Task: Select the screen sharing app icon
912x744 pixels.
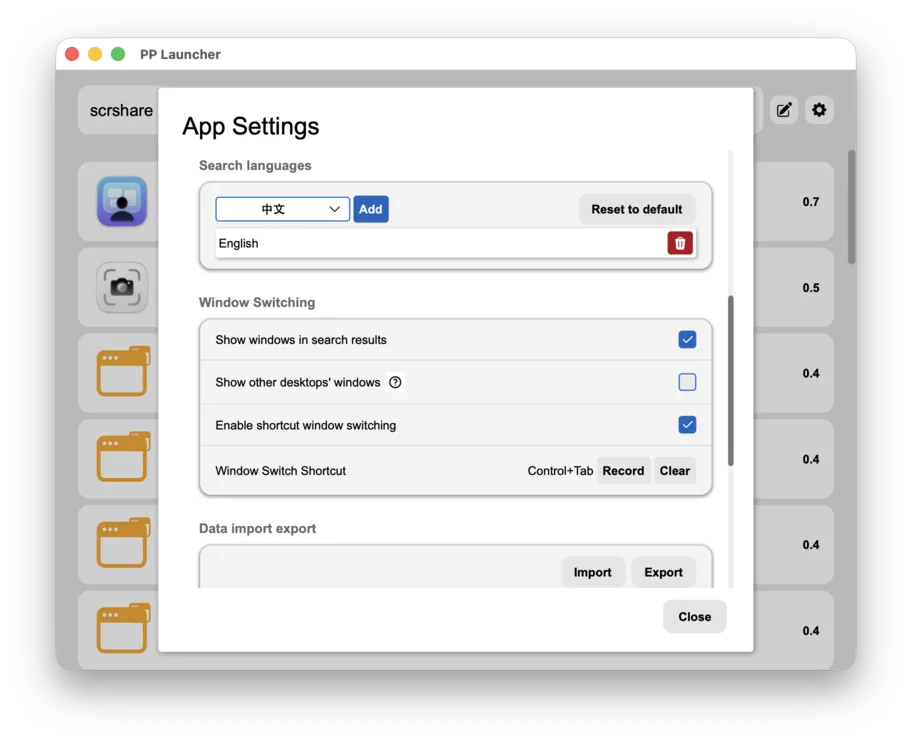Action: click(x=122, y=201)
